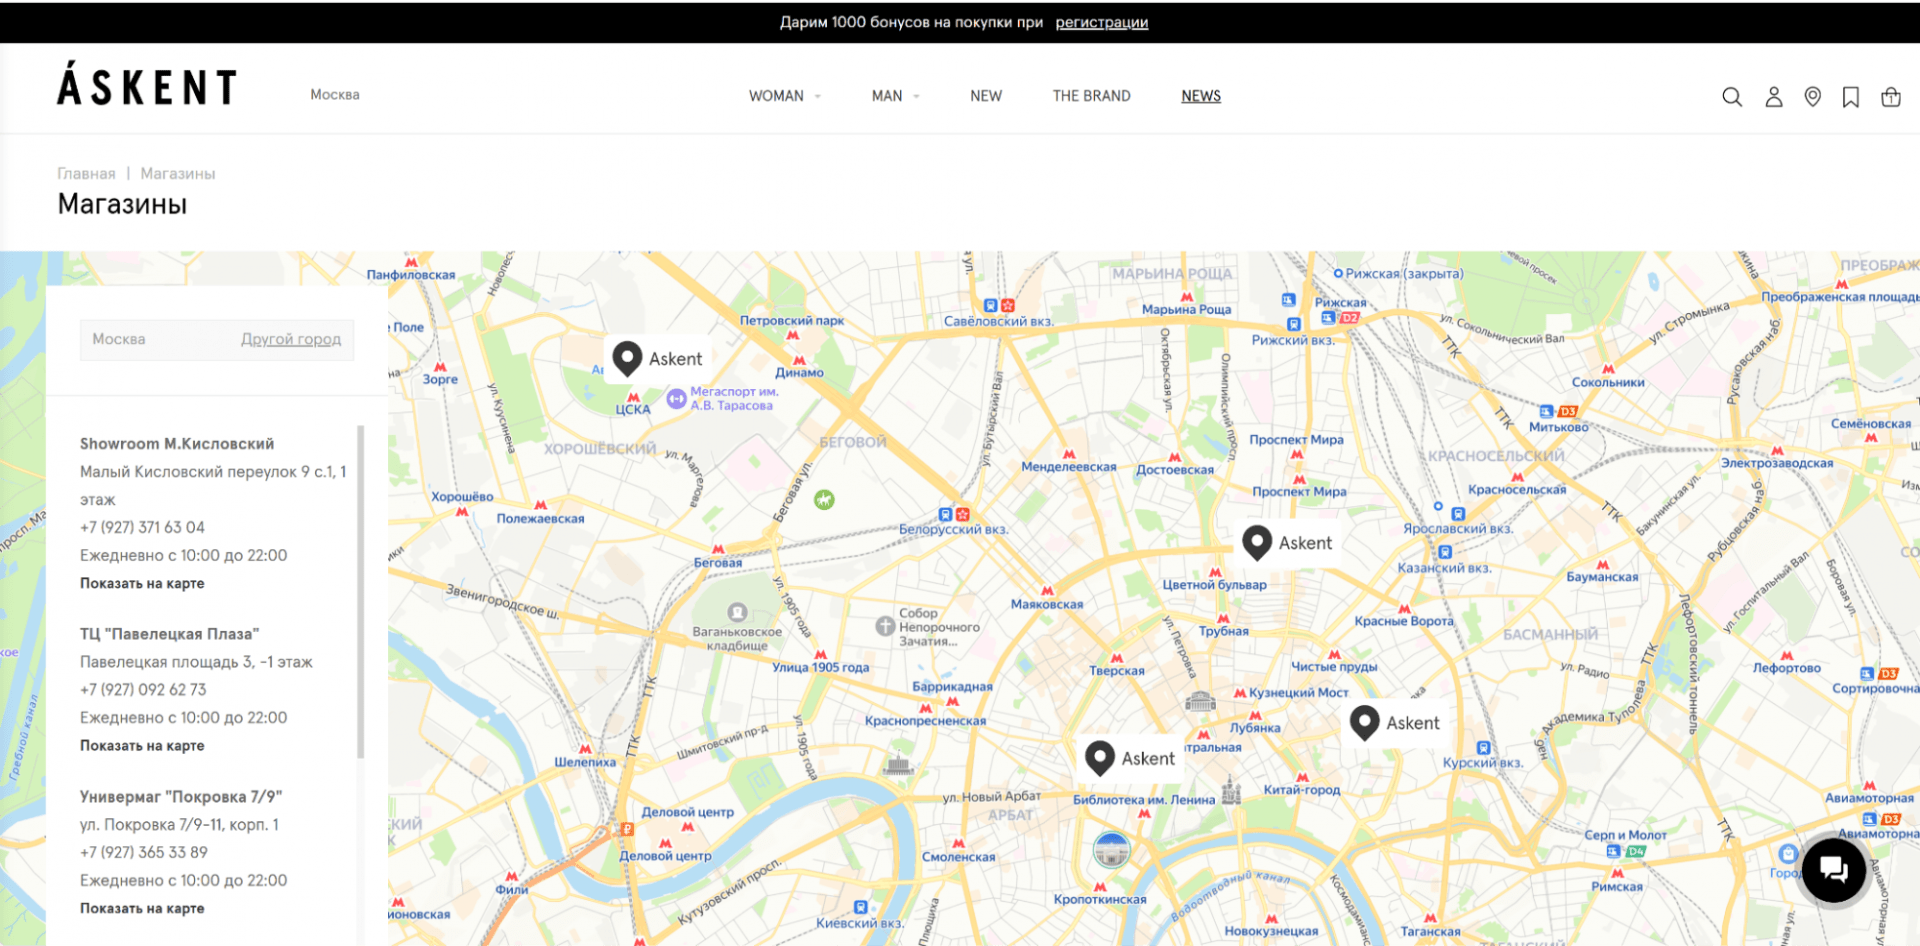Click the store locator pin icon in header
The width and height of the screenshot is (1920, 946).
[x=1812, y=97]
